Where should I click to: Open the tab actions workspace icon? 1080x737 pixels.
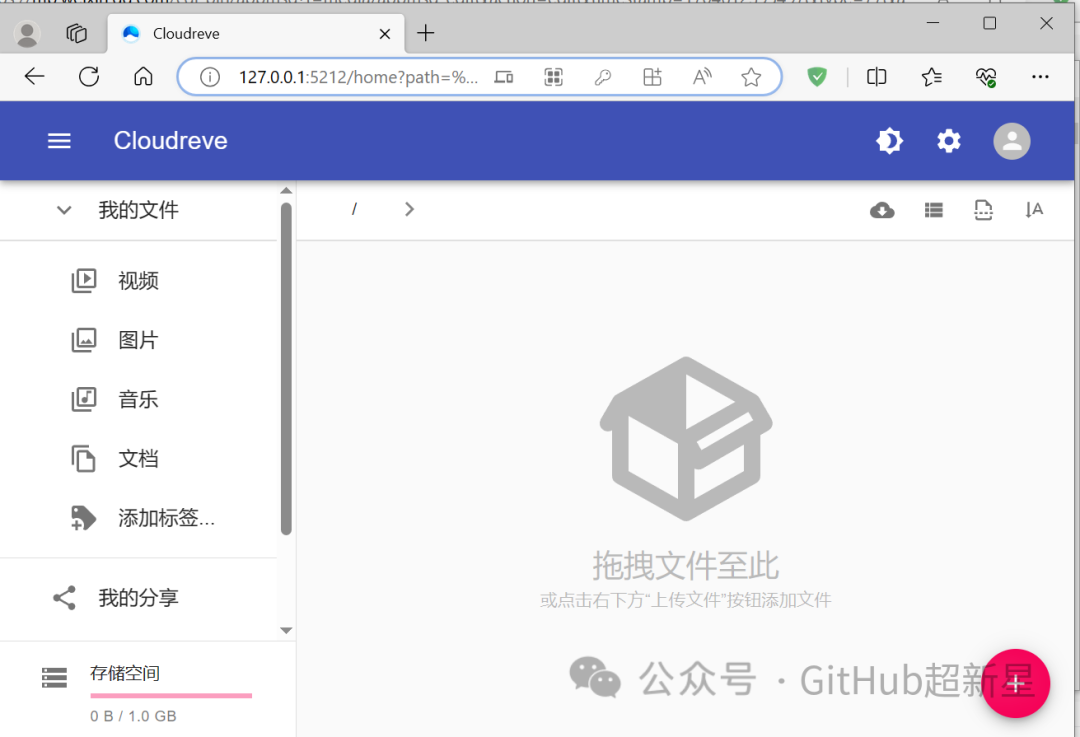[76, 33]
